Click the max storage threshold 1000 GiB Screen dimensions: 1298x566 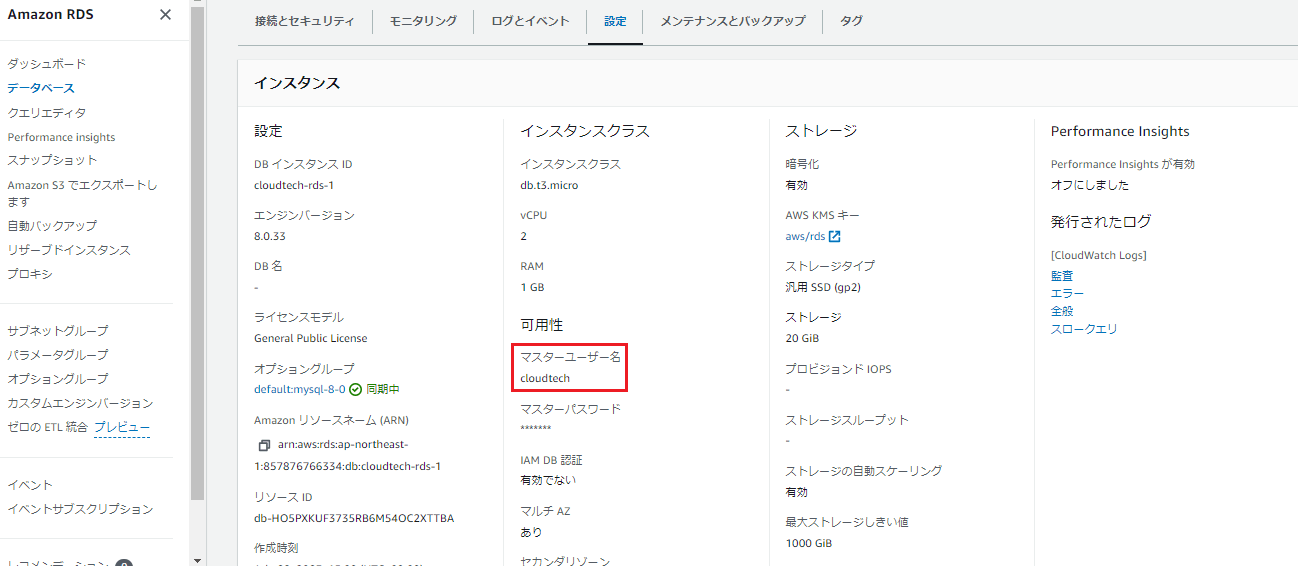point(809,543)
